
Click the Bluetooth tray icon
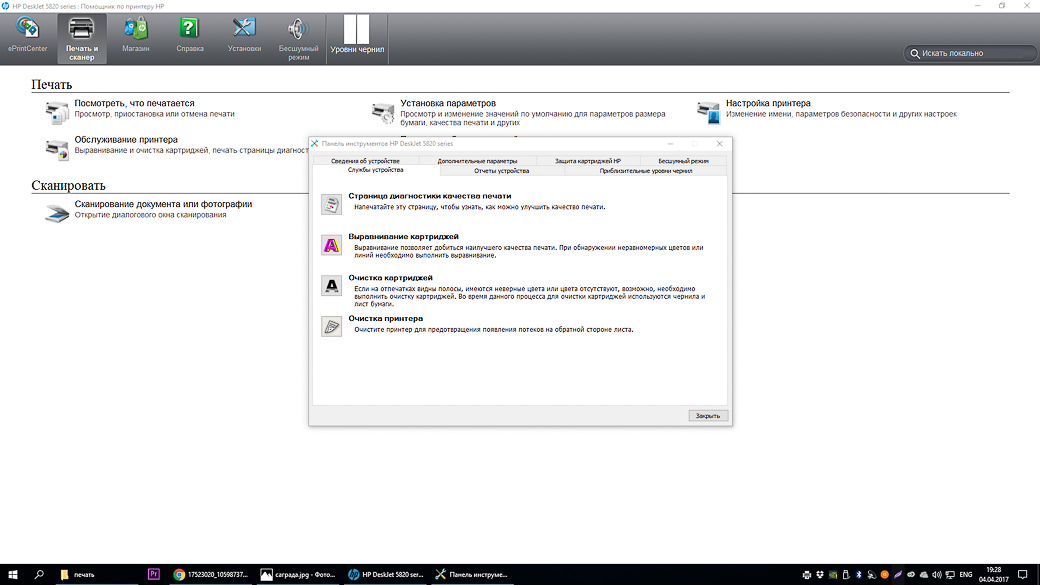(858, 574)
